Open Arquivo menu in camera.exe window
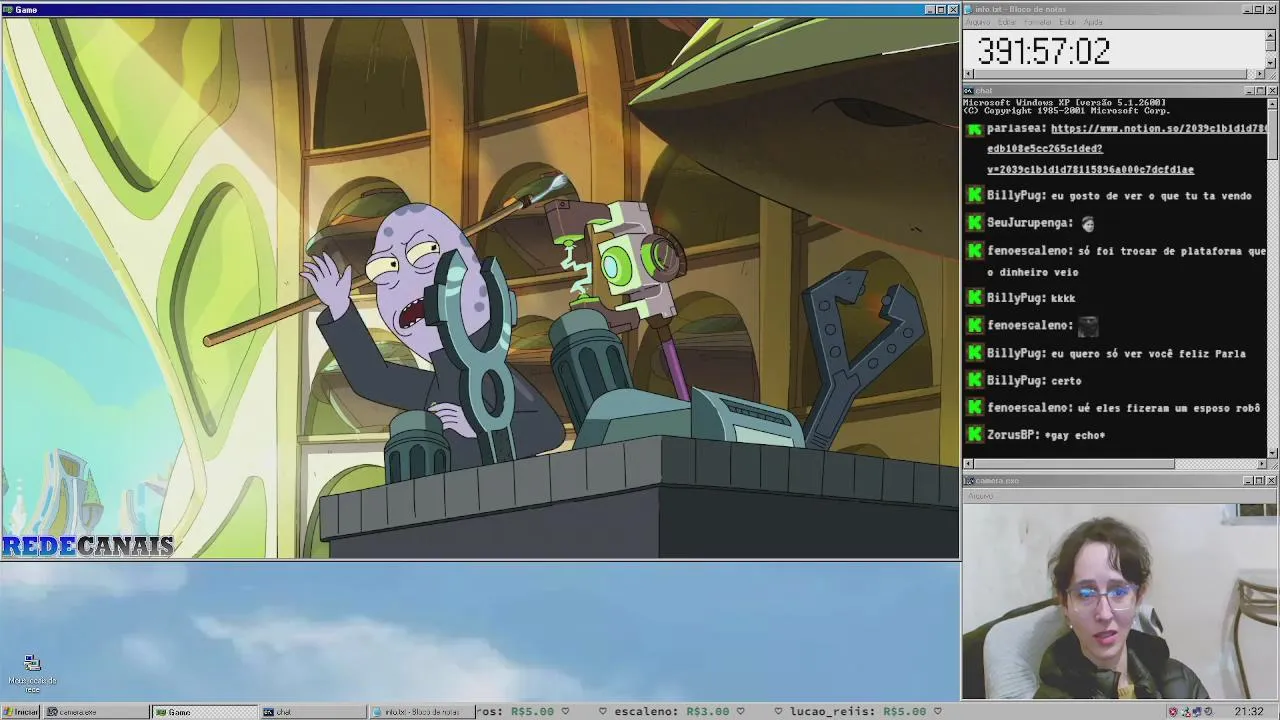This screenshot has height=720, width=1280. tap(980, 496)
